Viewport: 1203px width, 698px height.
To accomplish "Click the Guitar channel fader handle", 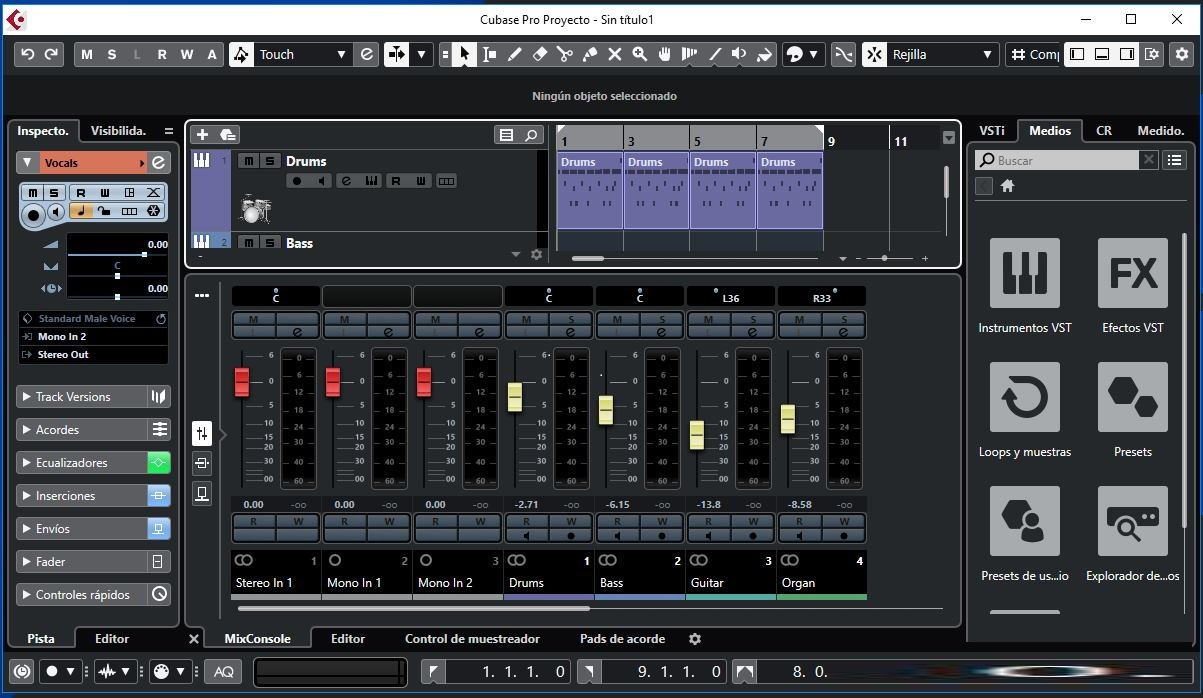I will [x=697, y=435].
